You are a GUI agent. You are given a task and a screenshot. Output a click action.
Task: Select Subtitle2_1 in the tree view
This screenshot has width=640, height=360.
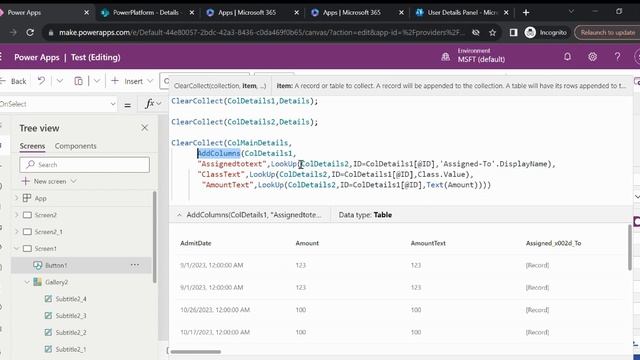point(71,349)
